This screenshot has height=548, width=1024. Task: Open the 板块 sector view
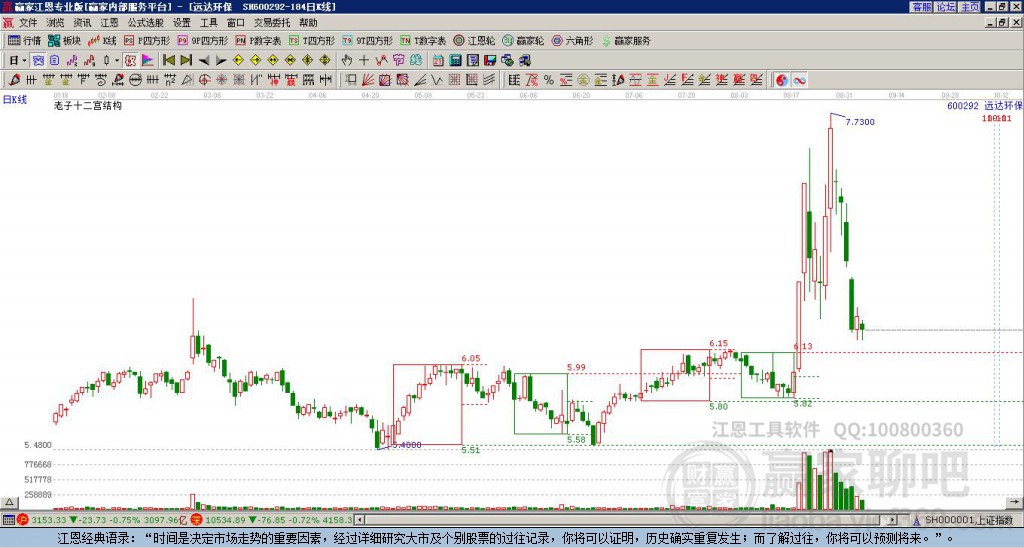[x=64, y=40]
